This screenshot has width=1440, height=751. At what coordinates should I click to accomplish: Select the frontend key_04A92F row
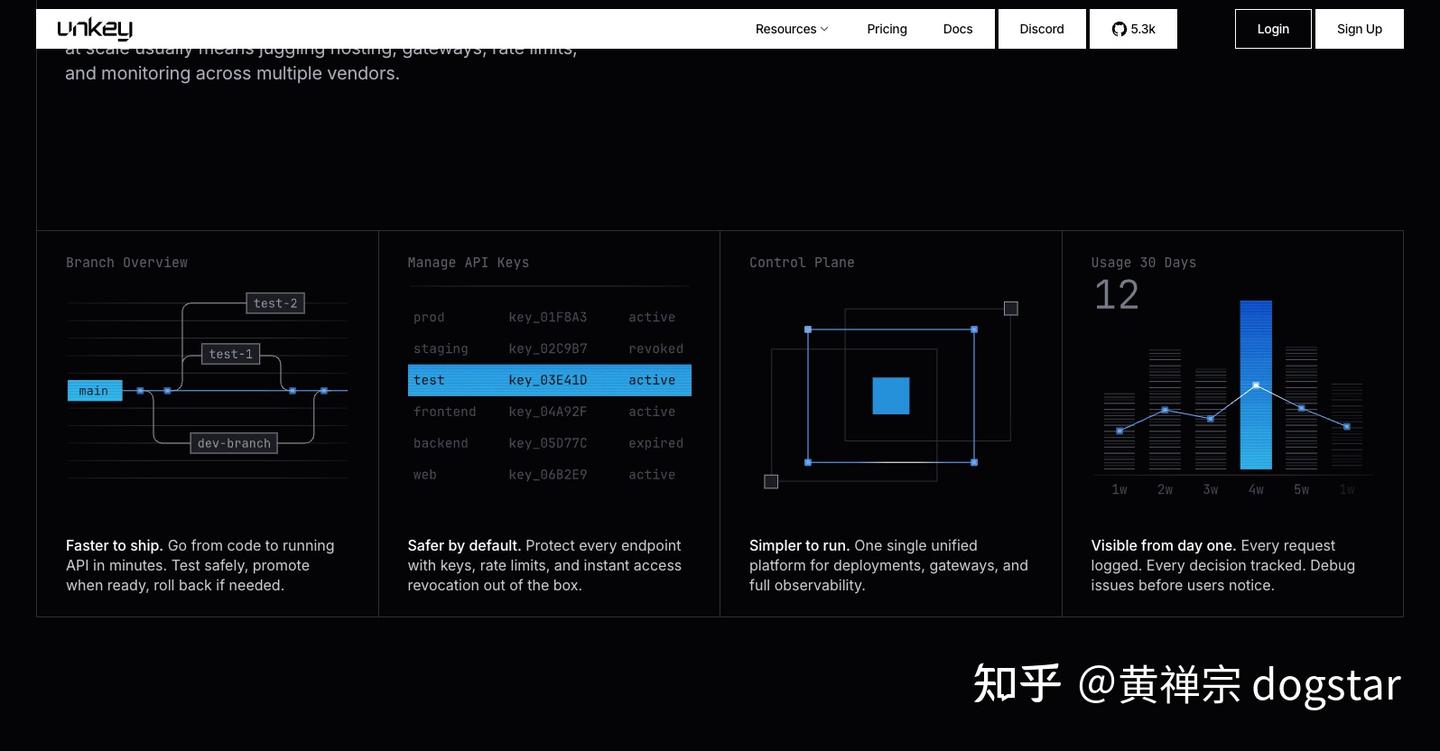[x=549, y=412]
